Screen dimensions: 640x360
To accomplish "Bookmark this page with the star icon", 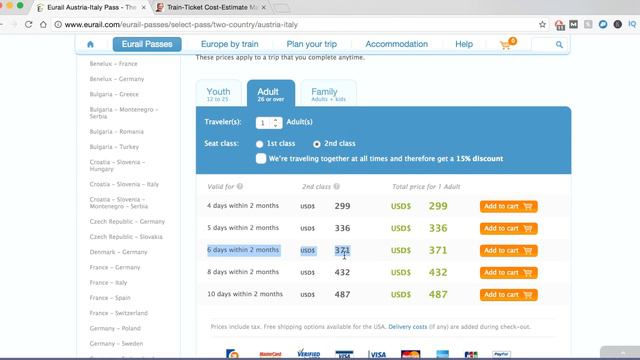I will click(x=542, y=24).
